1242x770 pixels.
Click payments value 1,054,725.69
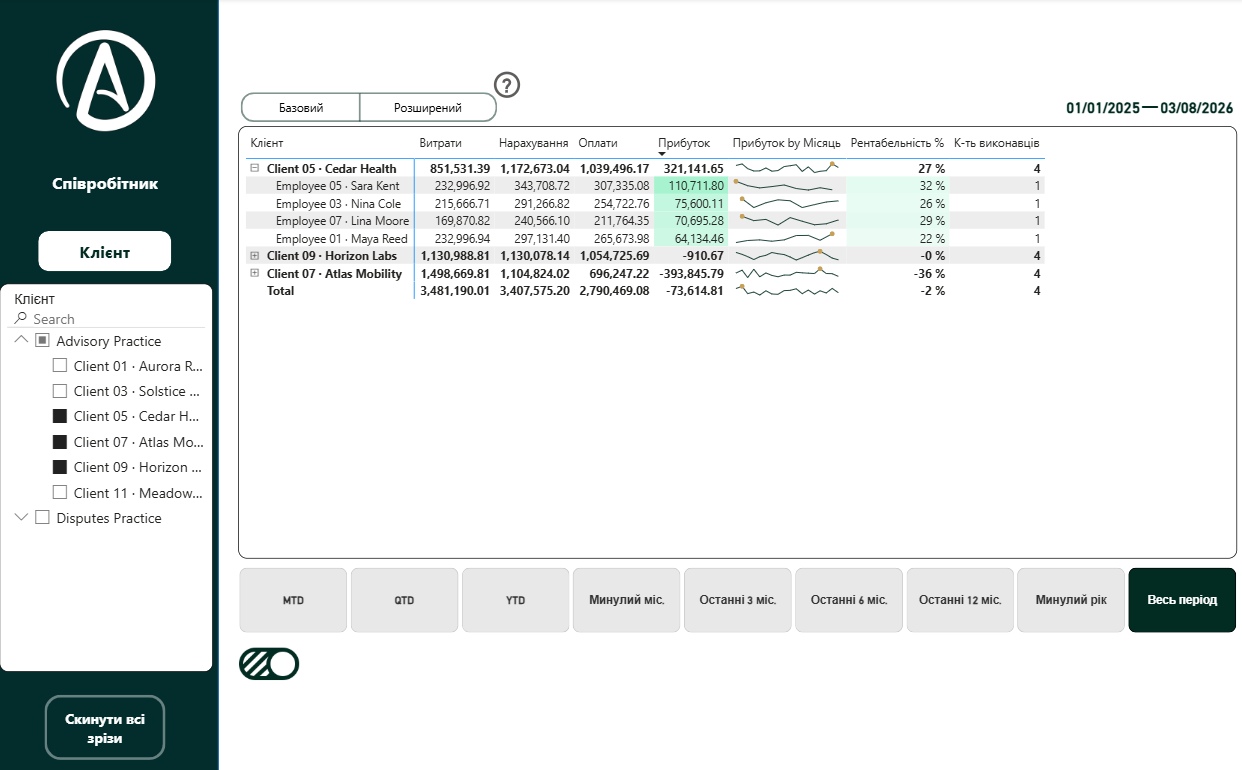tap(614, 256)
